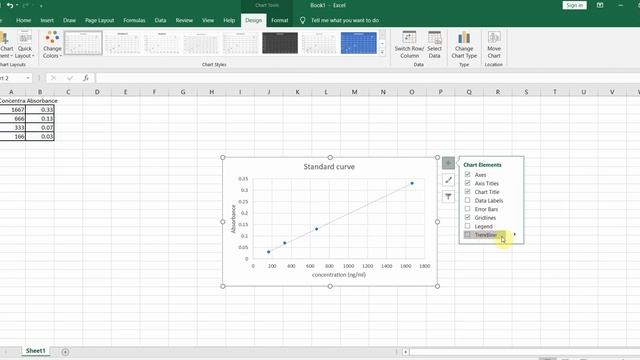Open the Review tab

(x=184, y=20)
